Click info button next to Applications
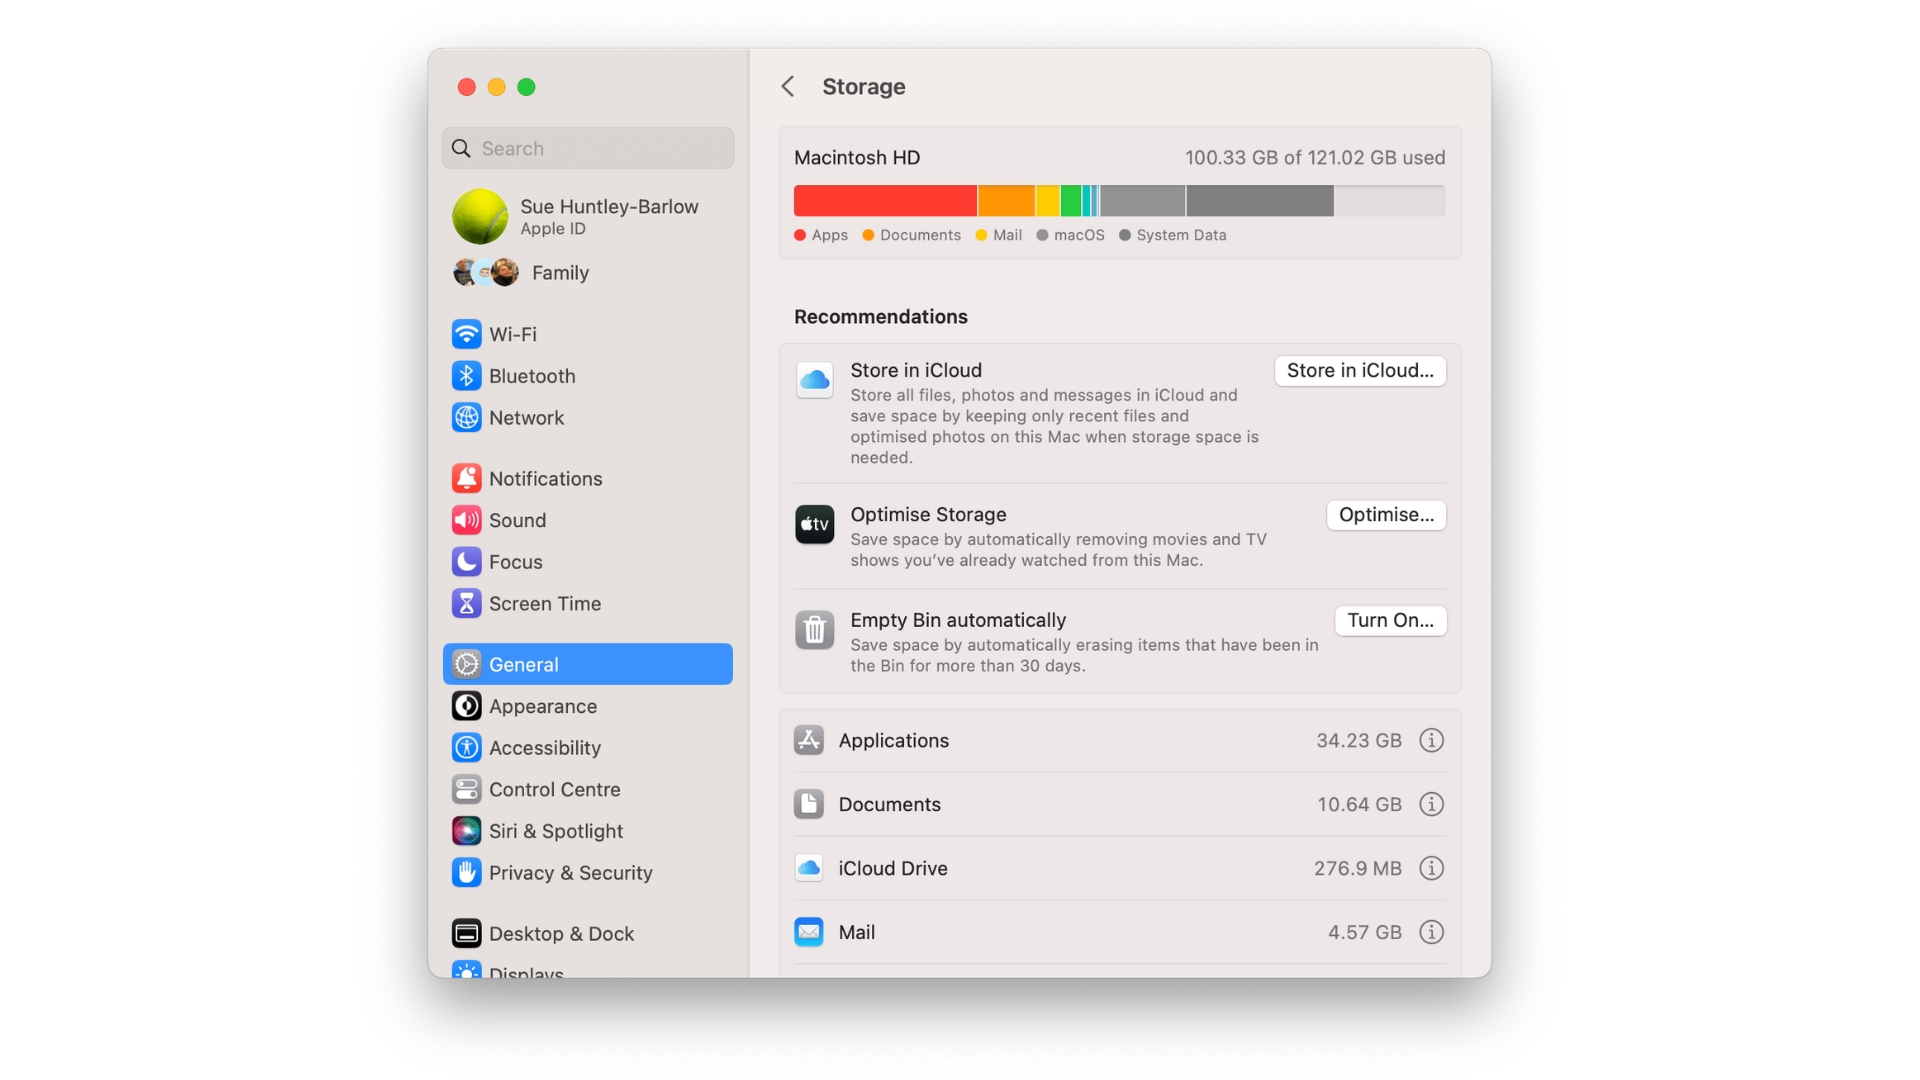1920x1080 pixels. (x=1431, y=740)
